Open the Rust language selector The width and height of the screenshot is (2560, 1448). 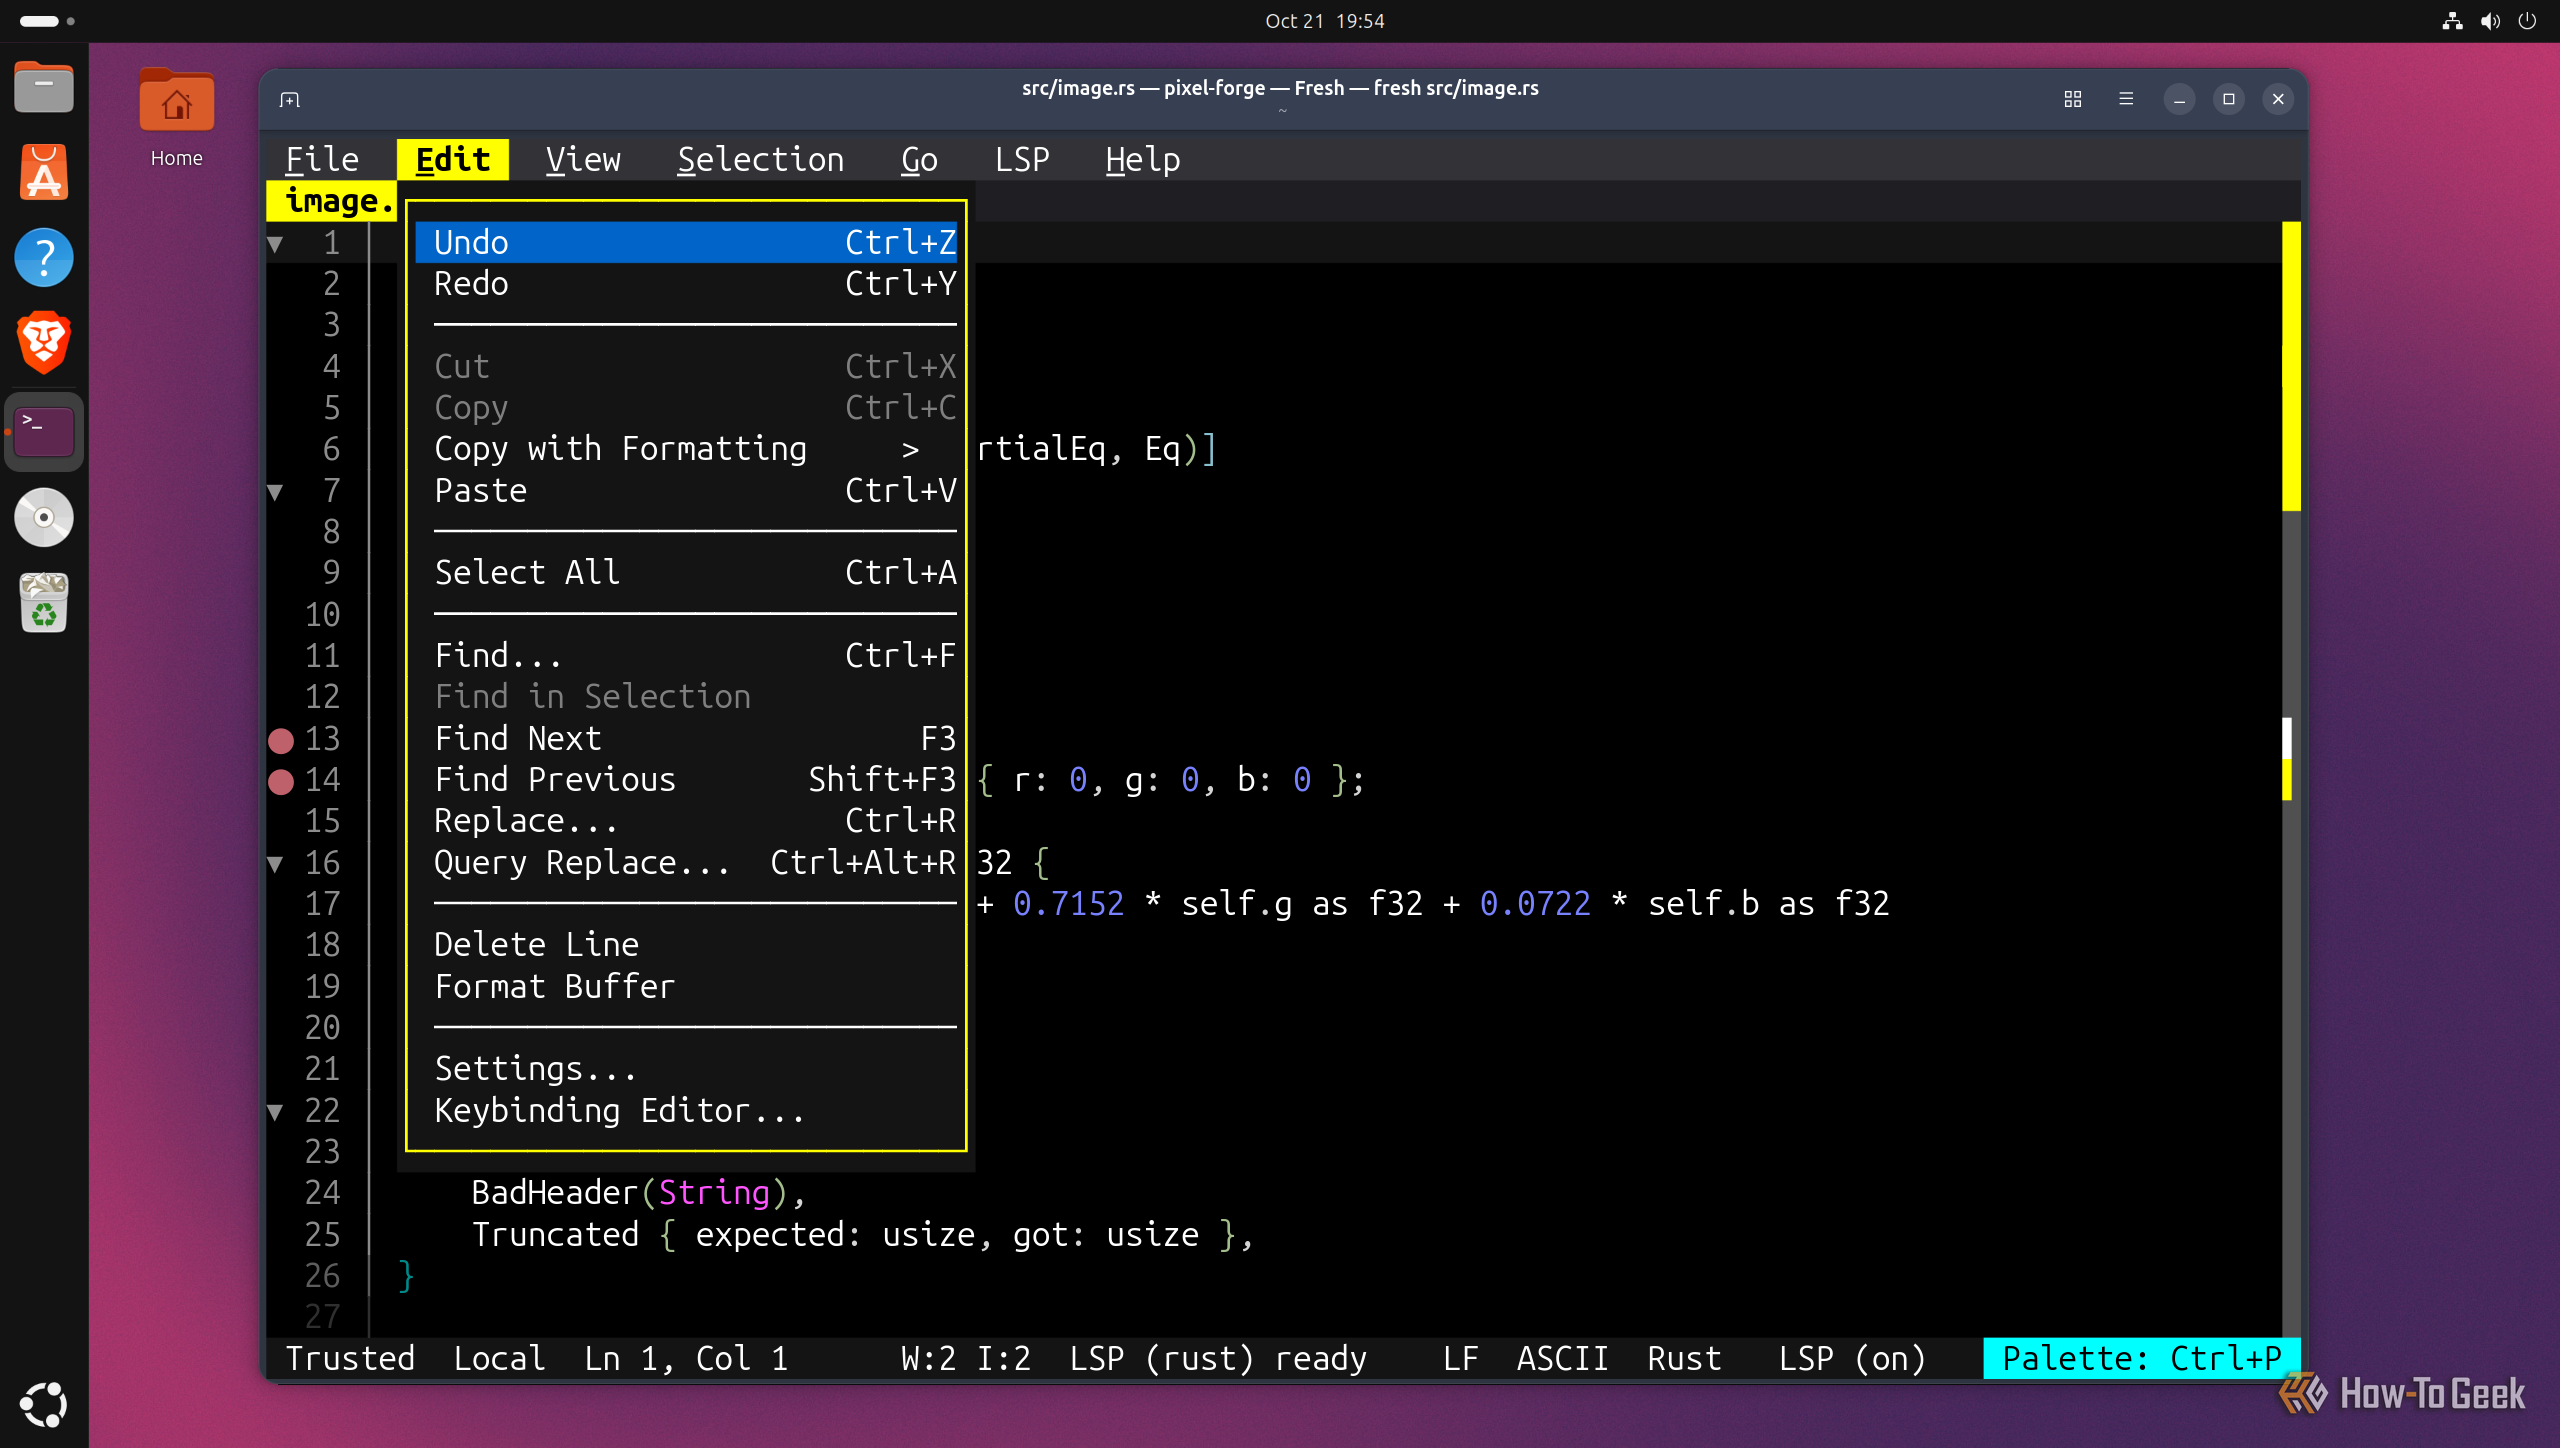(x=1684, y=1358)
